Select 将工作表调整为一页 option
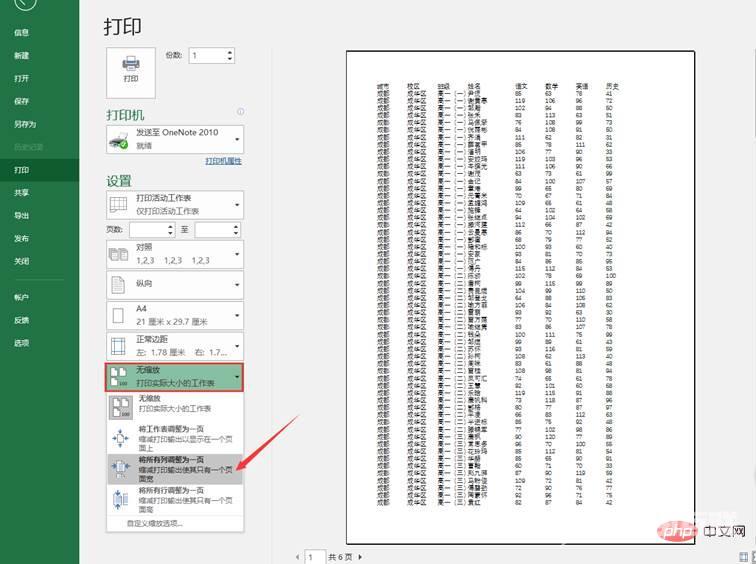Screen dimensions: 756x564 (175, 438)
